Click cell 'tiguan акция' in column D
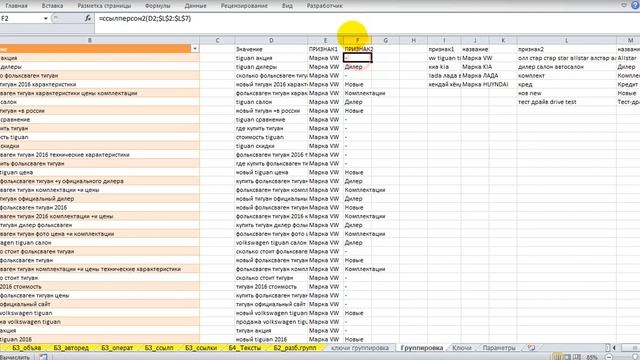 tap(271, 58)
